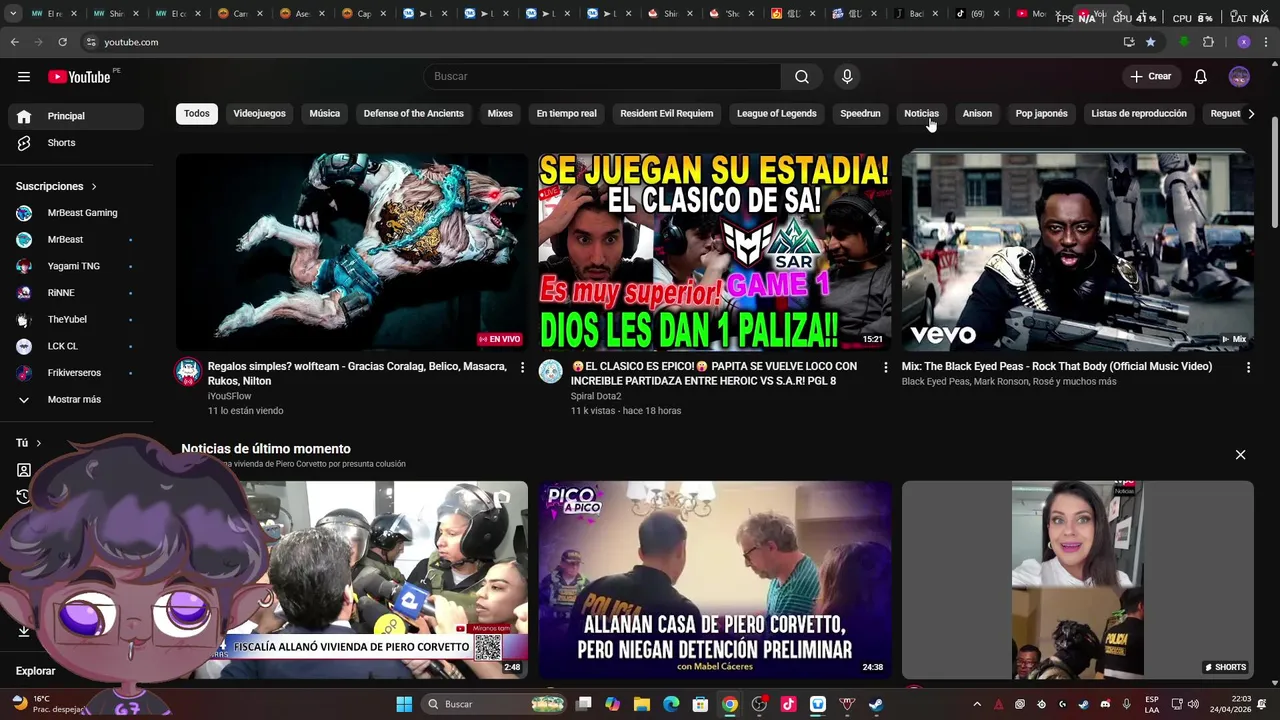Click the search magnifier button

(x=802, y=77)
